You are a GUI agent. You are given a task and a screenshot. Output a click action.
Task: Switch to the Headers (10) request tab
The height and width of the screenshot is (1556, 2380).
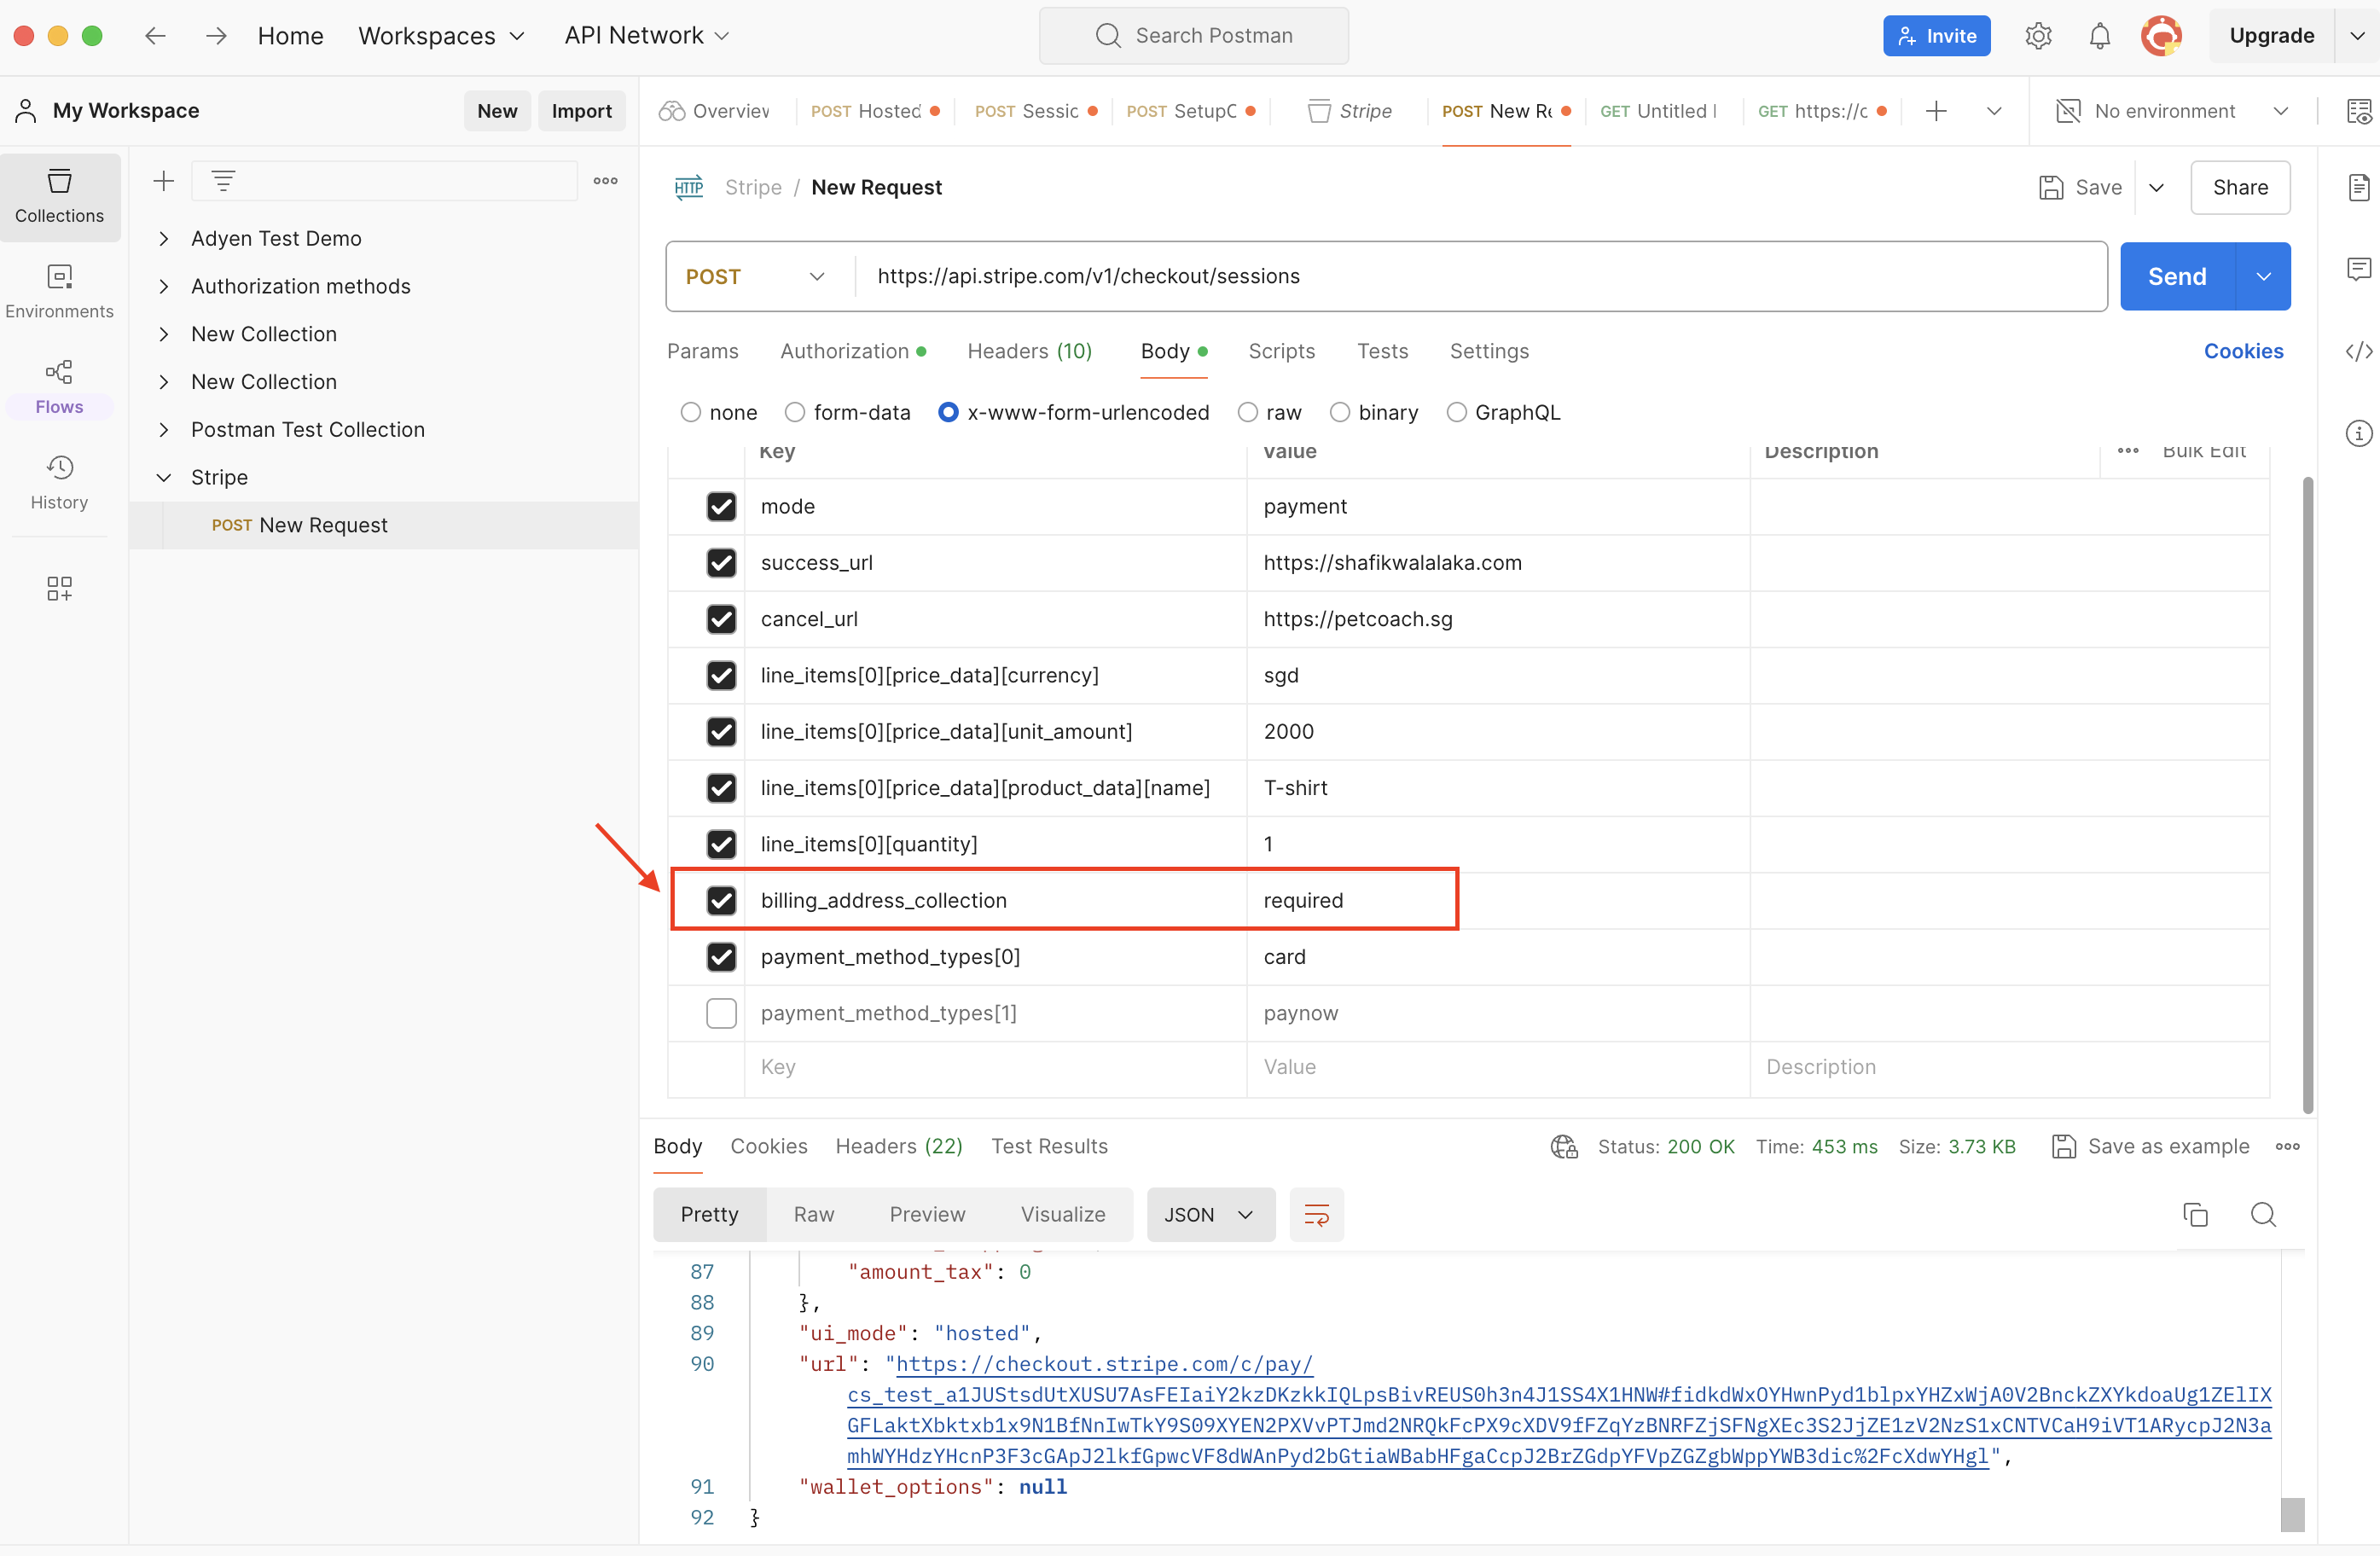[1028, 351]
